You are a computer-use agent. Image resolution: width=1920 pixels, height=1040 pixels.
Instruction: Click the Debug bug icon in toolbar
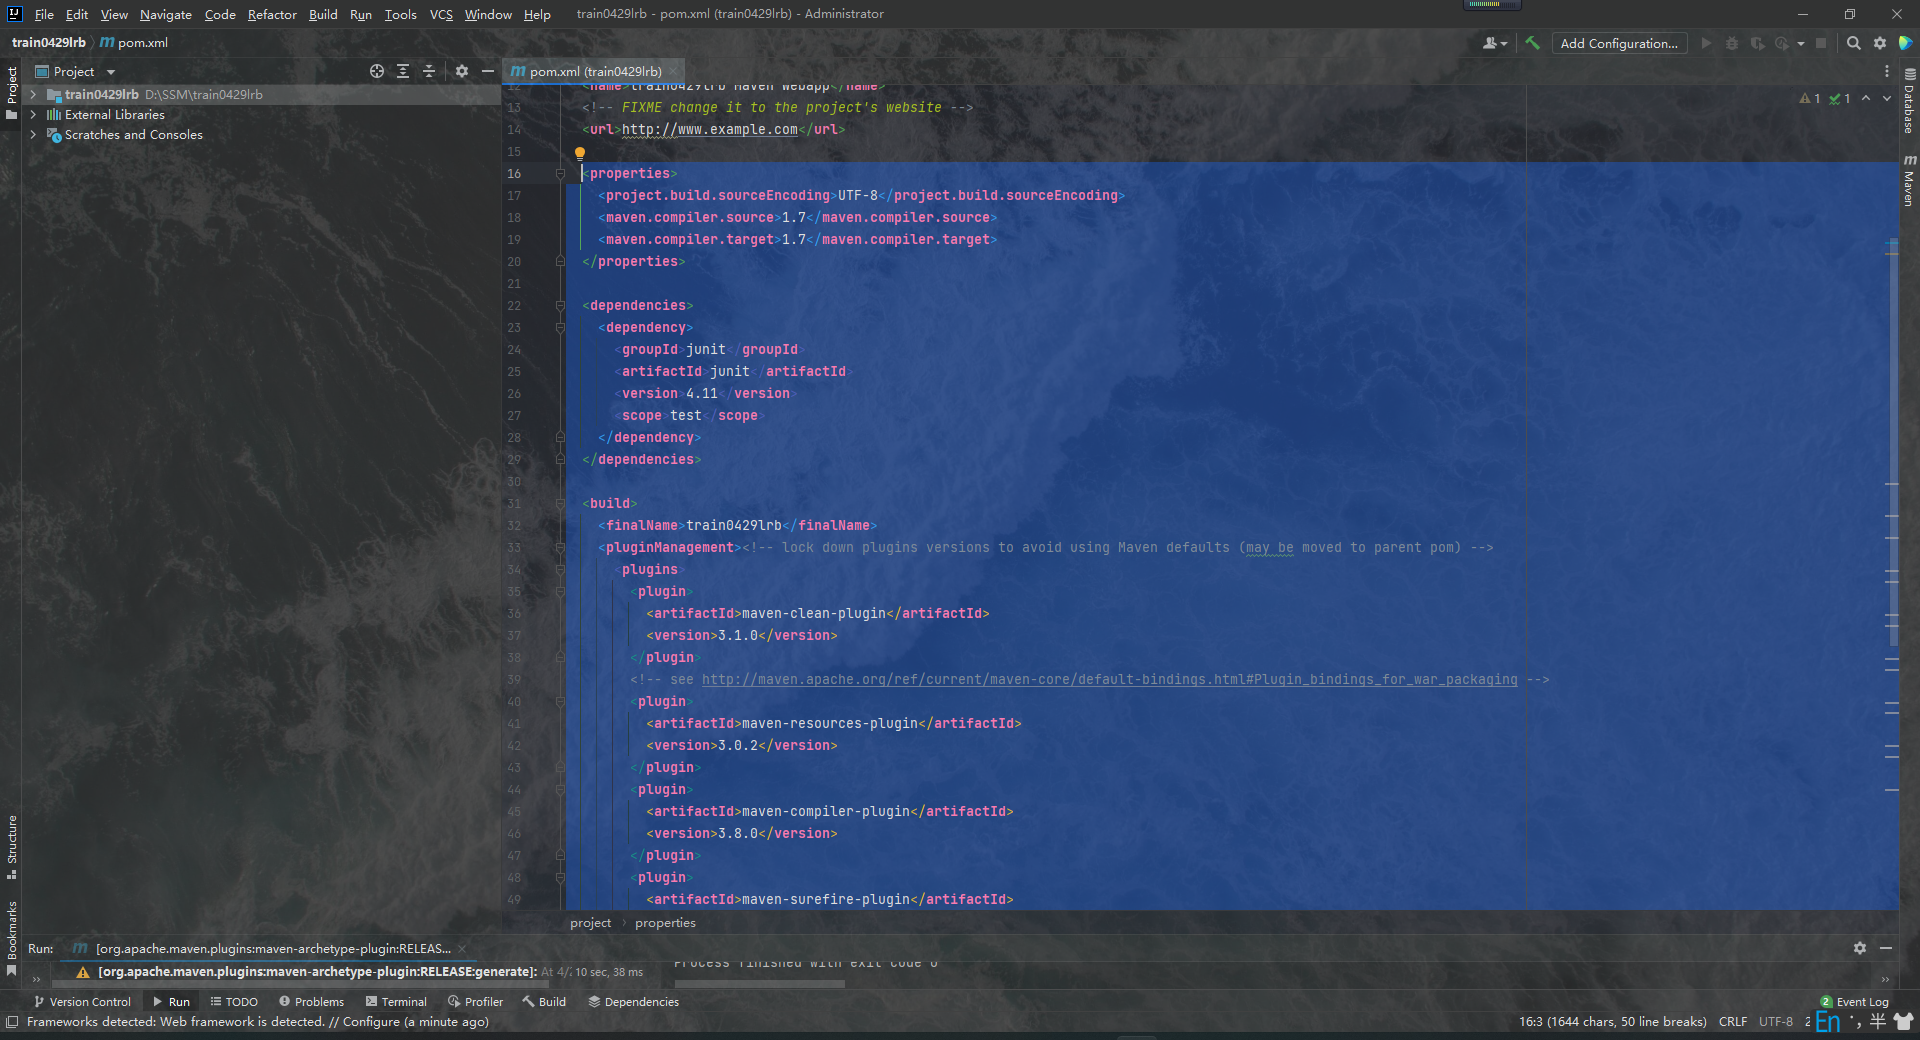click(1732, 43)
